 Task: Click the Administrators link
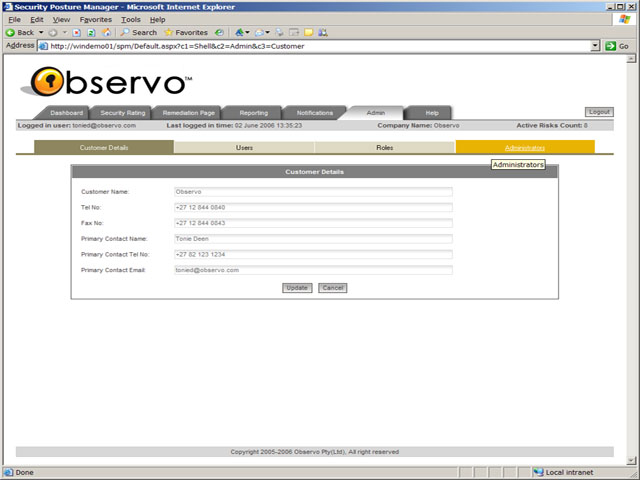525,148
